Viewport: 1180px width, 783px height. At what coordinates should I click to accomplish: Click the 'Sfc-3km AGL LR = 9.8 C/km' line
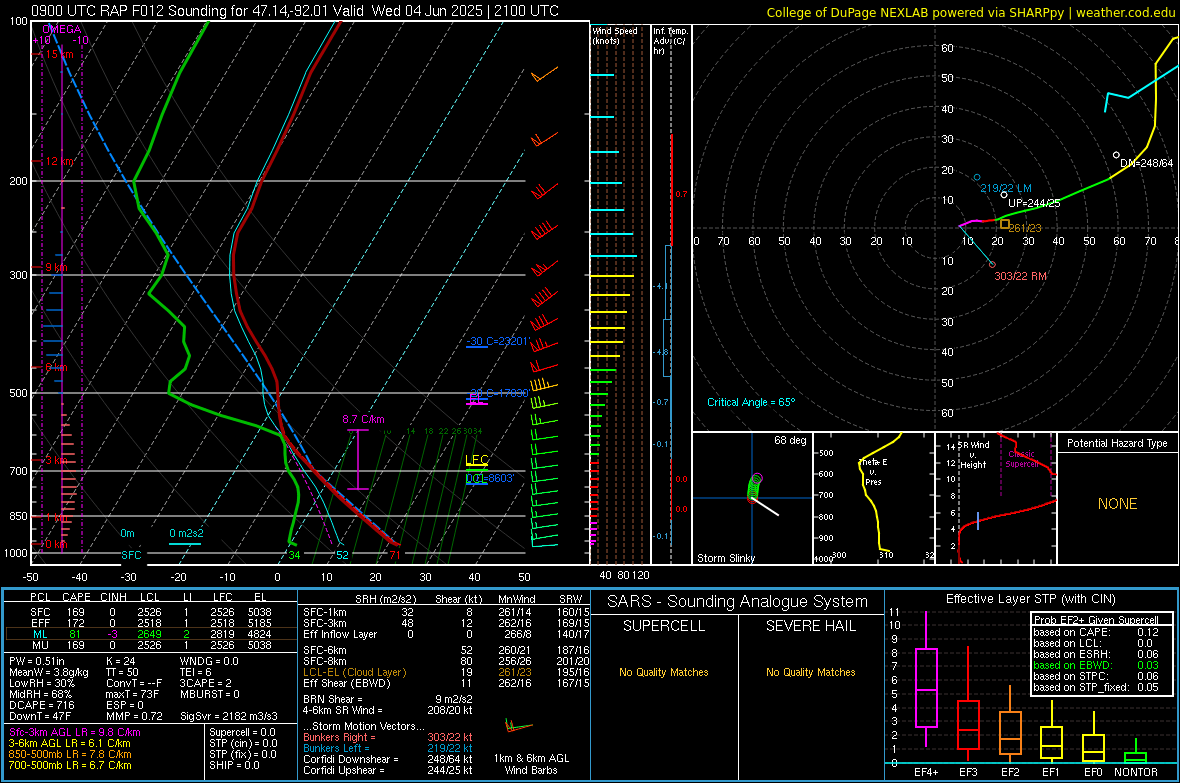coord(75,732)
